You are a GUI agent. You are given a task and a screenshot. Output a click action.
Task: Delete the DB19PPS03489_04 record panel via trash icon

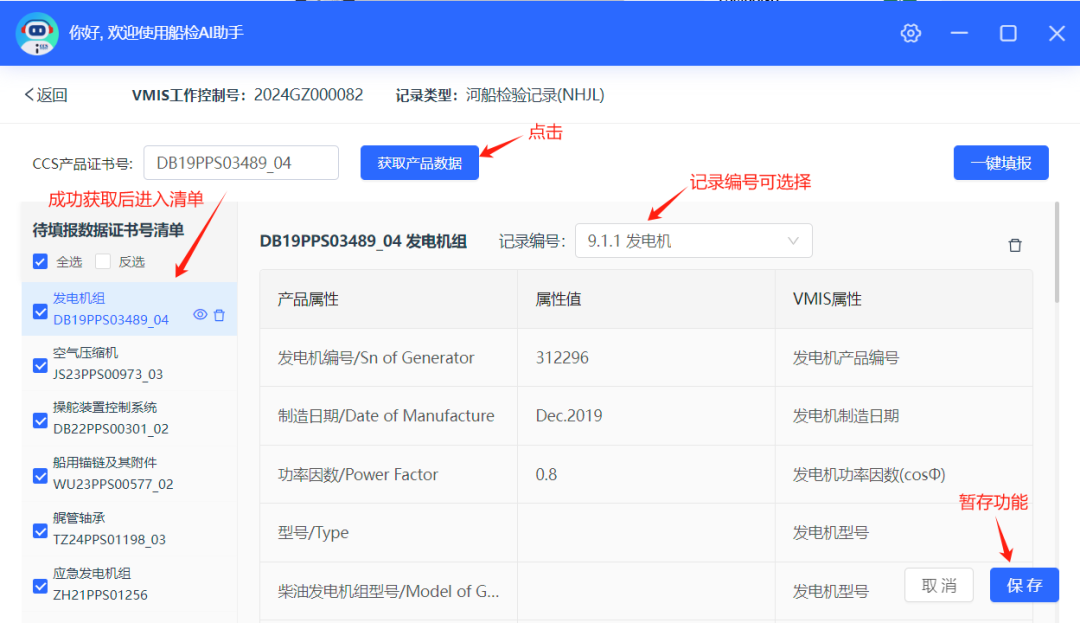coord(1015,245)
